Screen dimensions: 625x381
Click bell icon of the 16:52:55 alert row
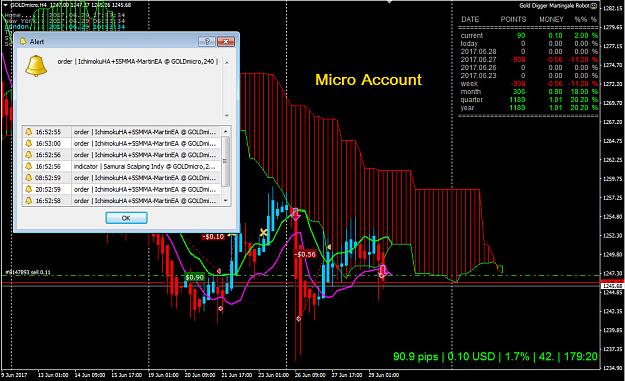pyautogui.click(x=29, y=132)
